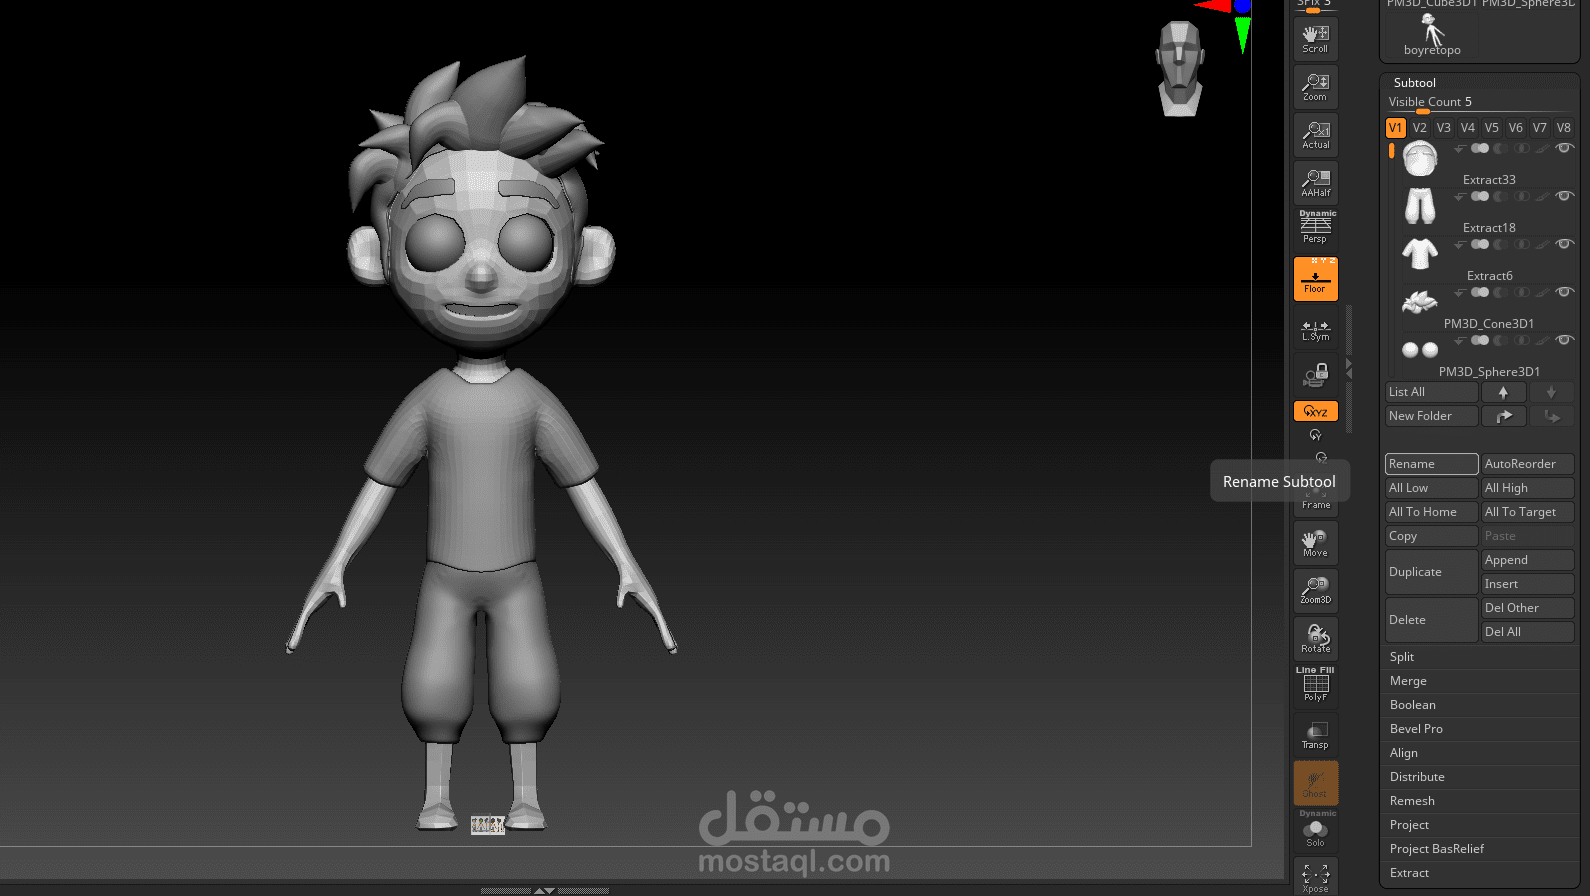Screen dimensions: 1590x896
Task: Select the PM3D_Cone3D1 hair subtool thumbnail
Action: point(1420,302)
